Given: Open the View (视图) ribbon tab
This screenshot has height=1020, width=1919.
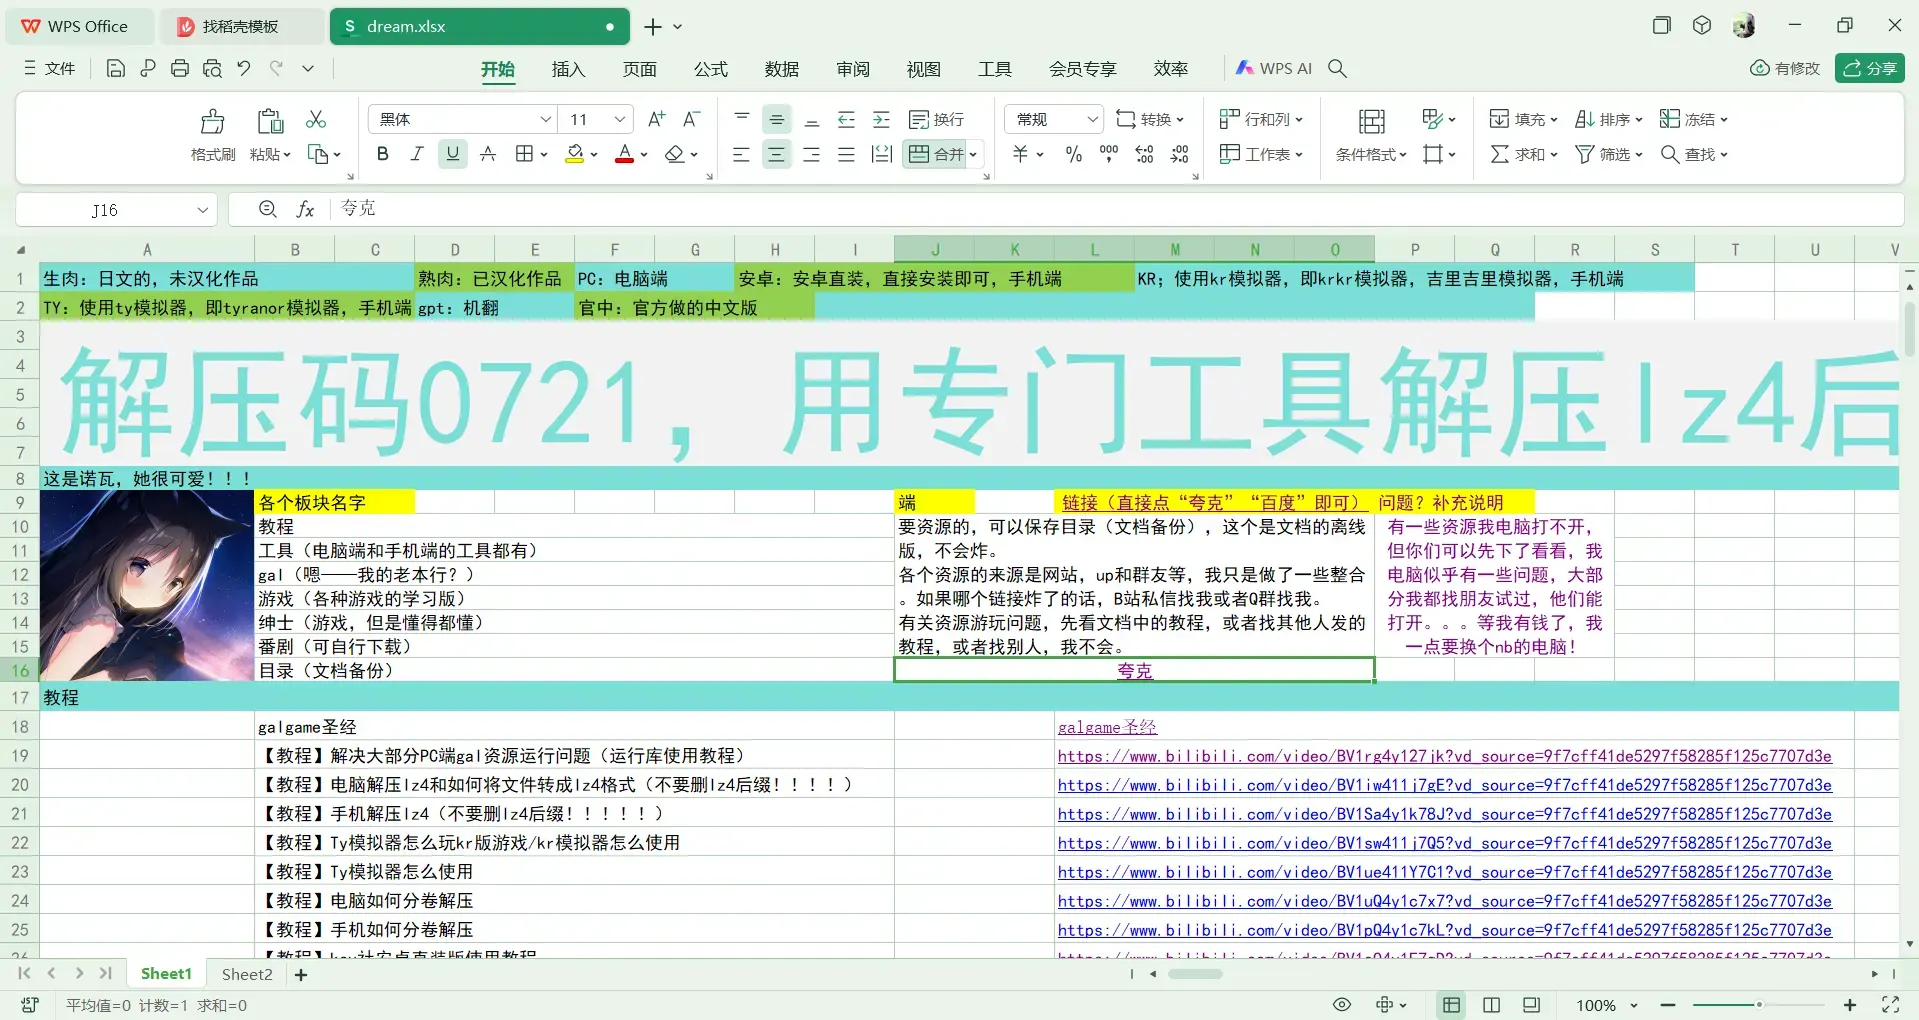Looking at the screenshot, I should 924,69.
